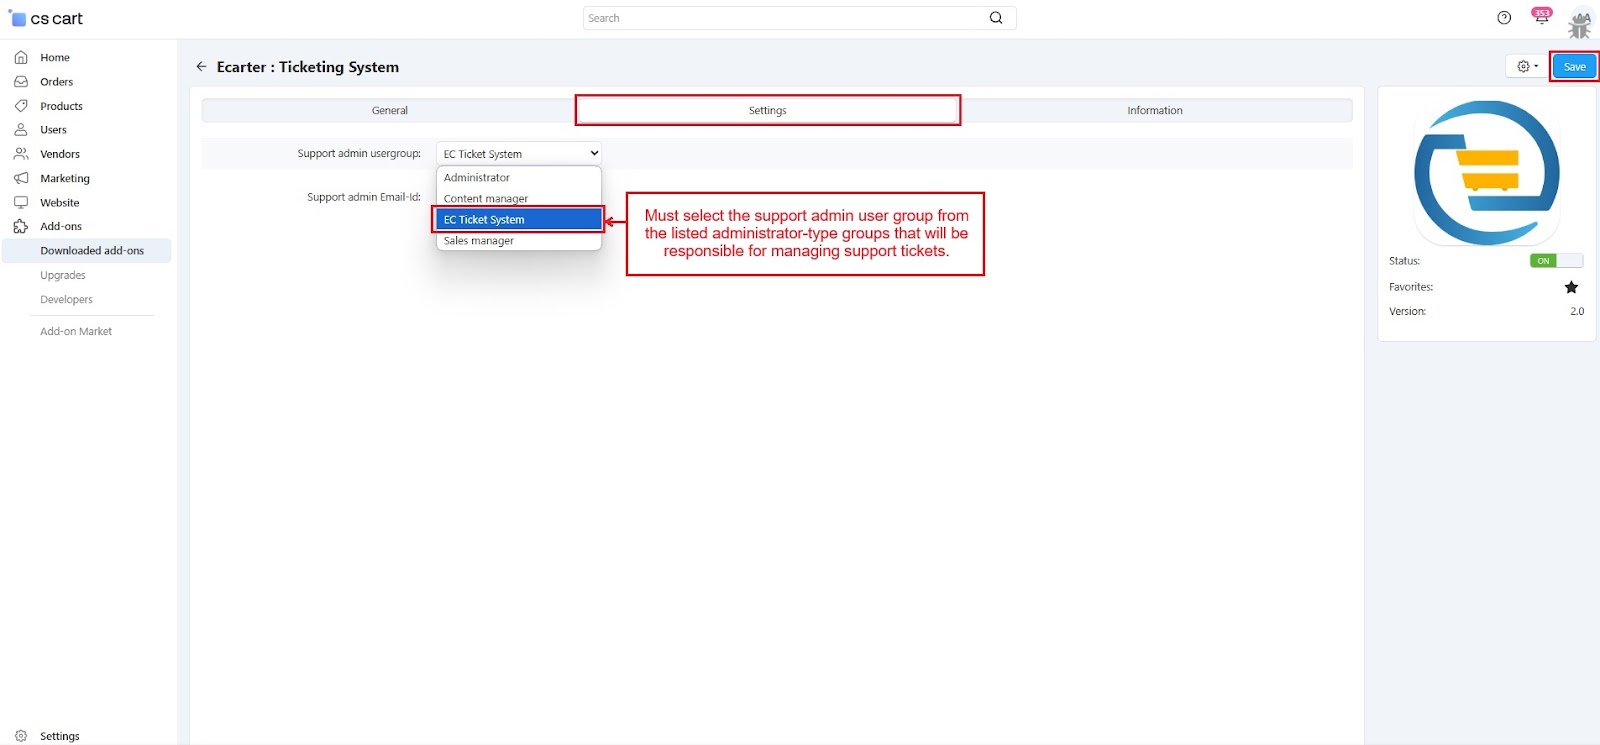Click the Website monitor icon in sidebar
The height and width of the screenshot is (745, 1600).
click(x=21, y=202)
